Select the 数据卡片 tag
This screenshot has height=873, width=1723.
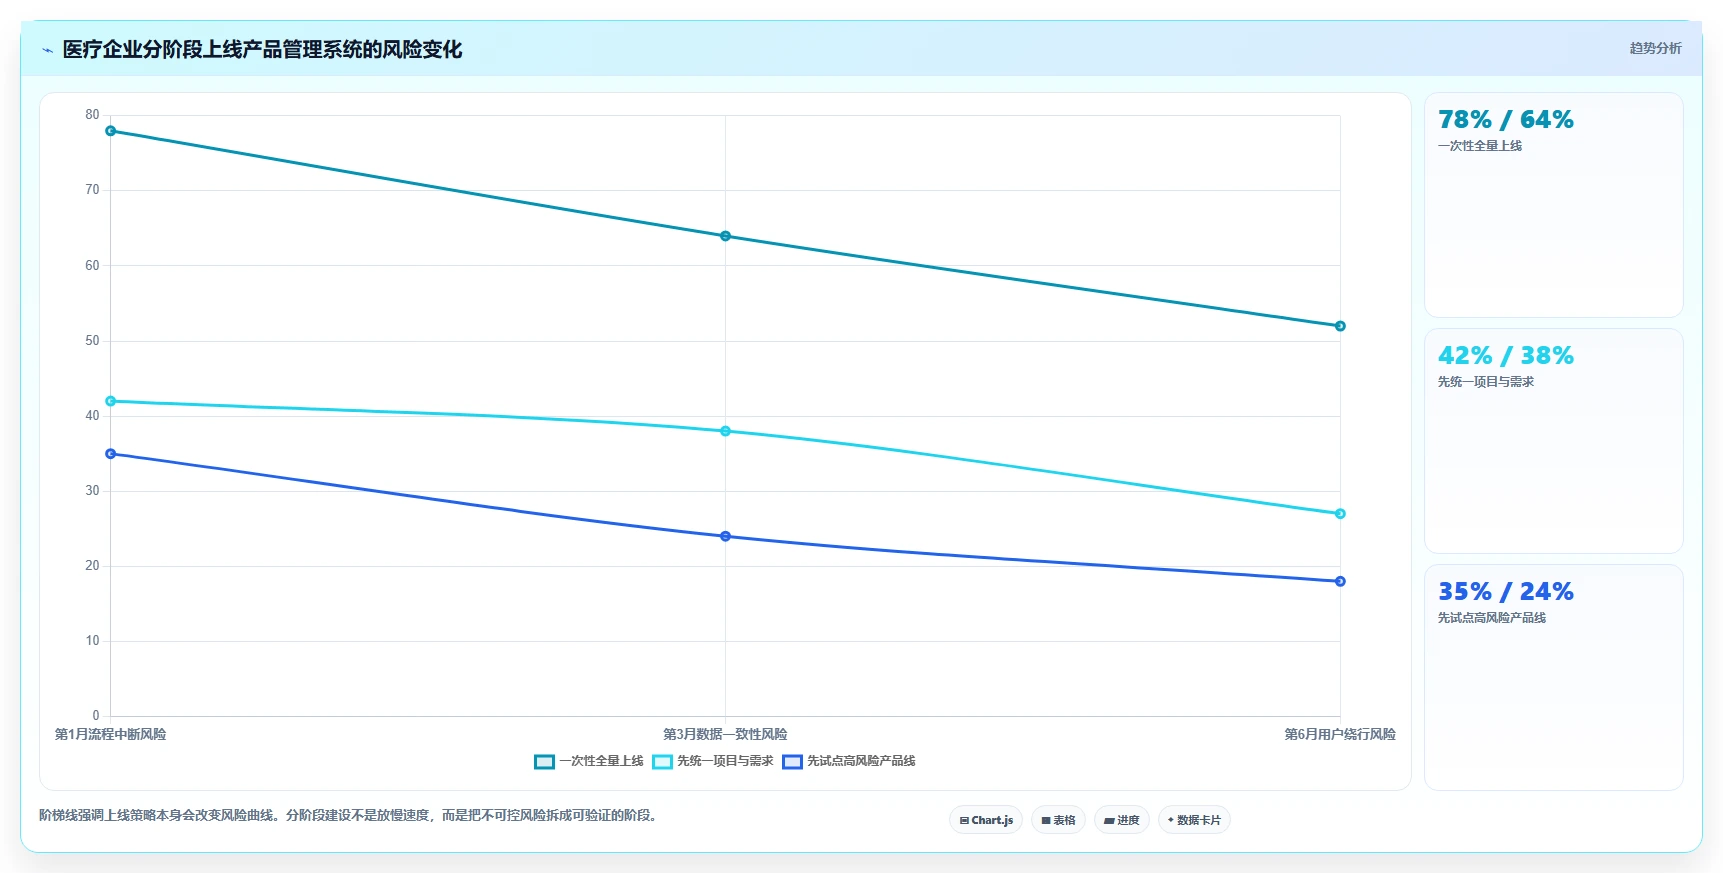[x=1194, y=820]
